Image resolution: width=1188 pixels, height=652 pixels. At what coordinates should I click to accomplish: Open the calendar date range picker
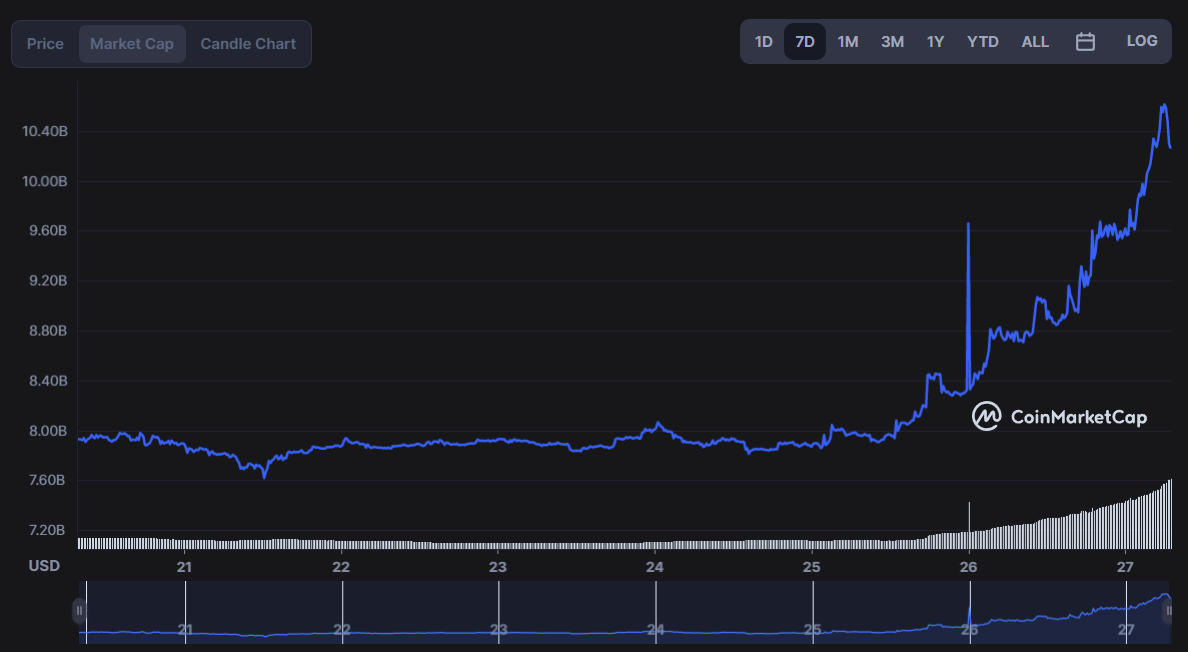[1085, 42]
